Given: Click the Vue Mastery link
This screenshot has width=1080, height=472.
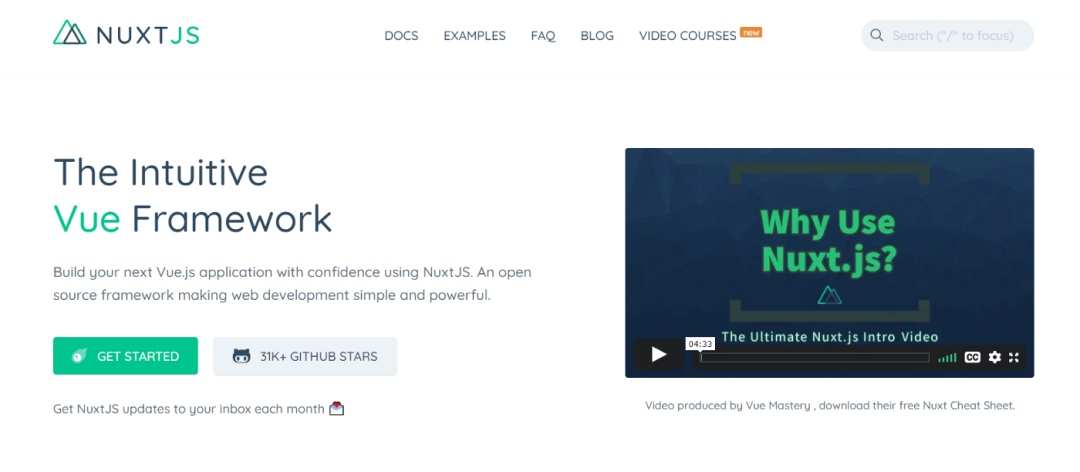Looking at the screenshot, I should click(780, 406).
